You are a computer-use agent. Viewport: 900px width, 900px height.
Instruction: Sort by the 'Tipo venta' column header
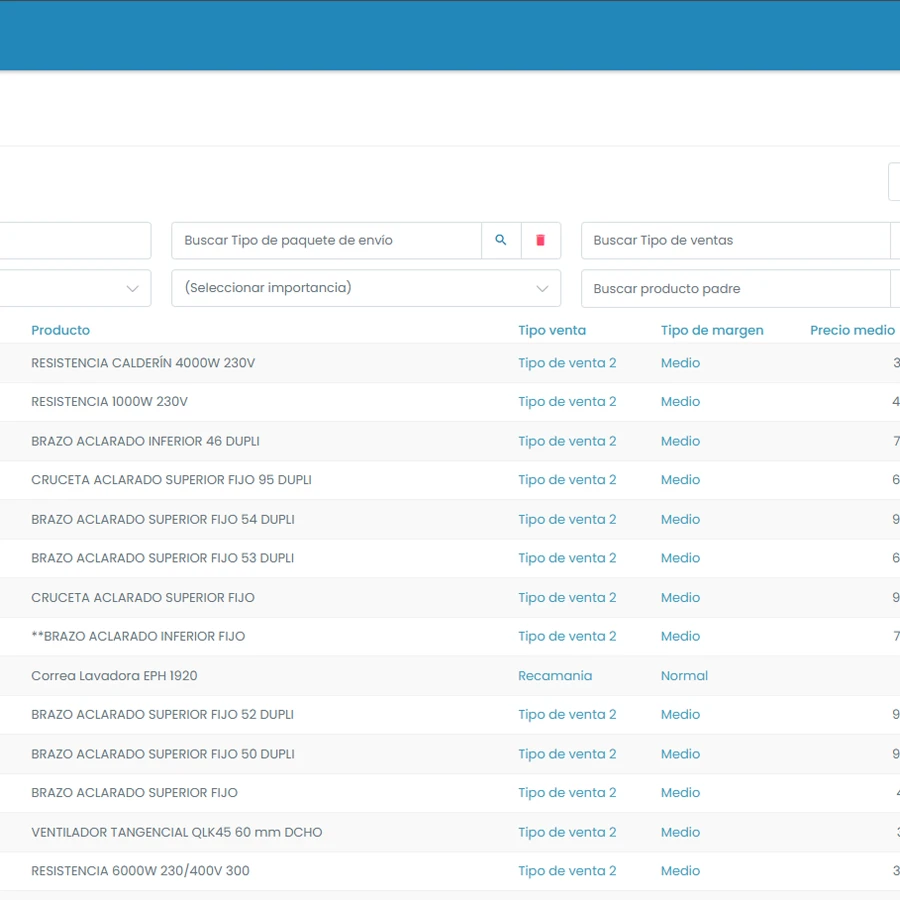coord(552,330)
